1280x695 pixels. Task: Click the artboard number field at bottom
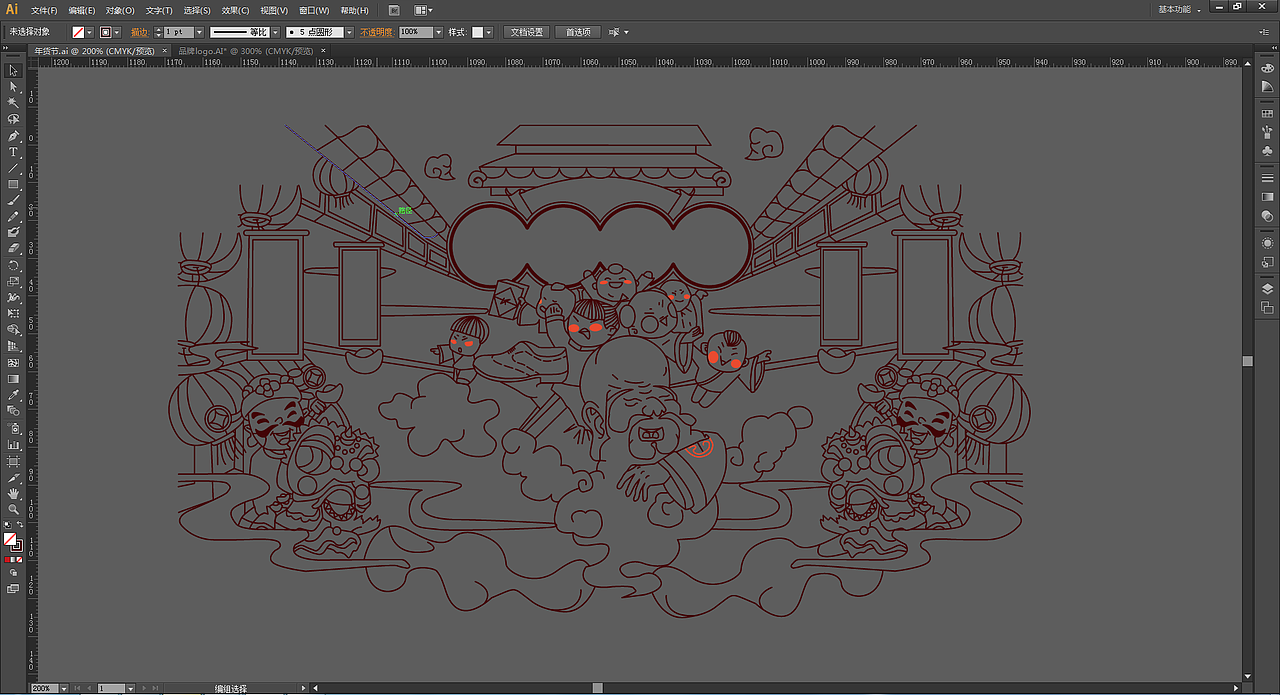click(111, 689)
